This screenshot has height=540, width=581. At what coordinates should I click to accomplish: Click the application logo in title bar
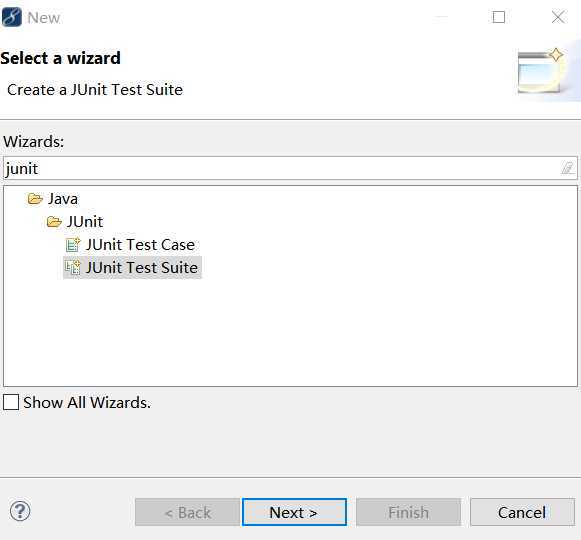tap(11, 17)
